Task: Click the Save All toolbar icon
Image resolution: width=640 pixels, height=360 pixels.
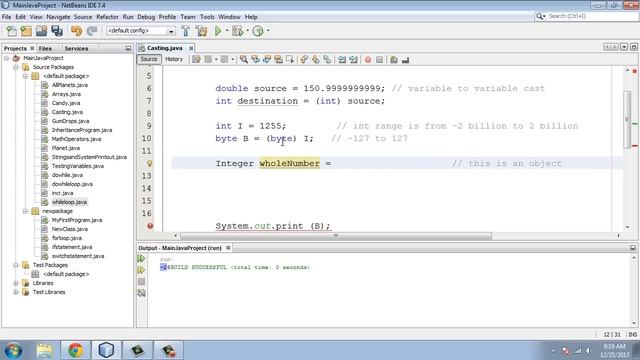Action: tap(57, 31)
